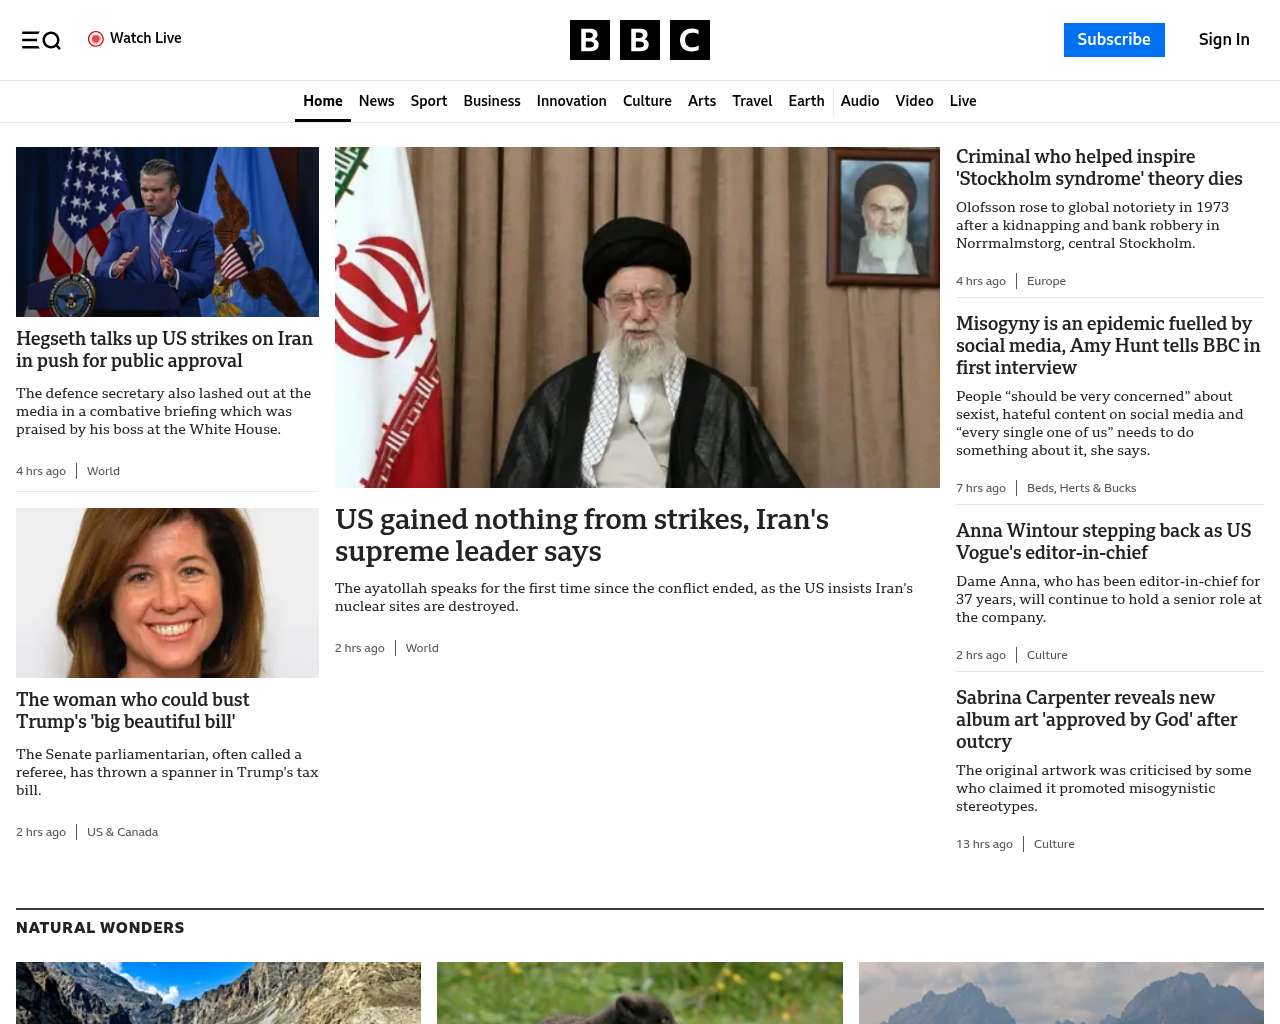
Task: Click Culture tag under Anna Wintour story
Action: [x=1047, y=655]
